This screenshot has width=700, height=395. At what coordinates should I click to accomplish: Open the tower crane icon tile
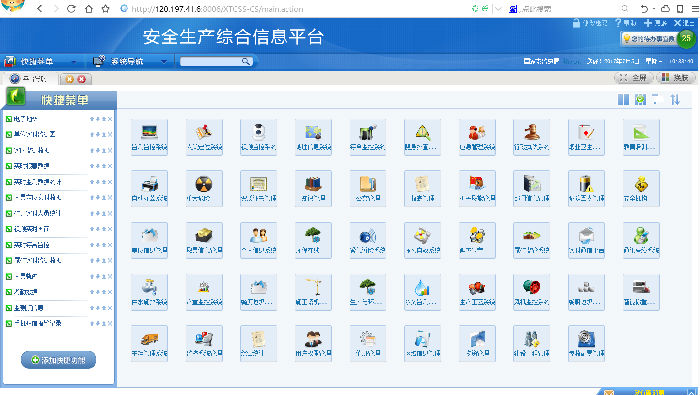[313, 292]
